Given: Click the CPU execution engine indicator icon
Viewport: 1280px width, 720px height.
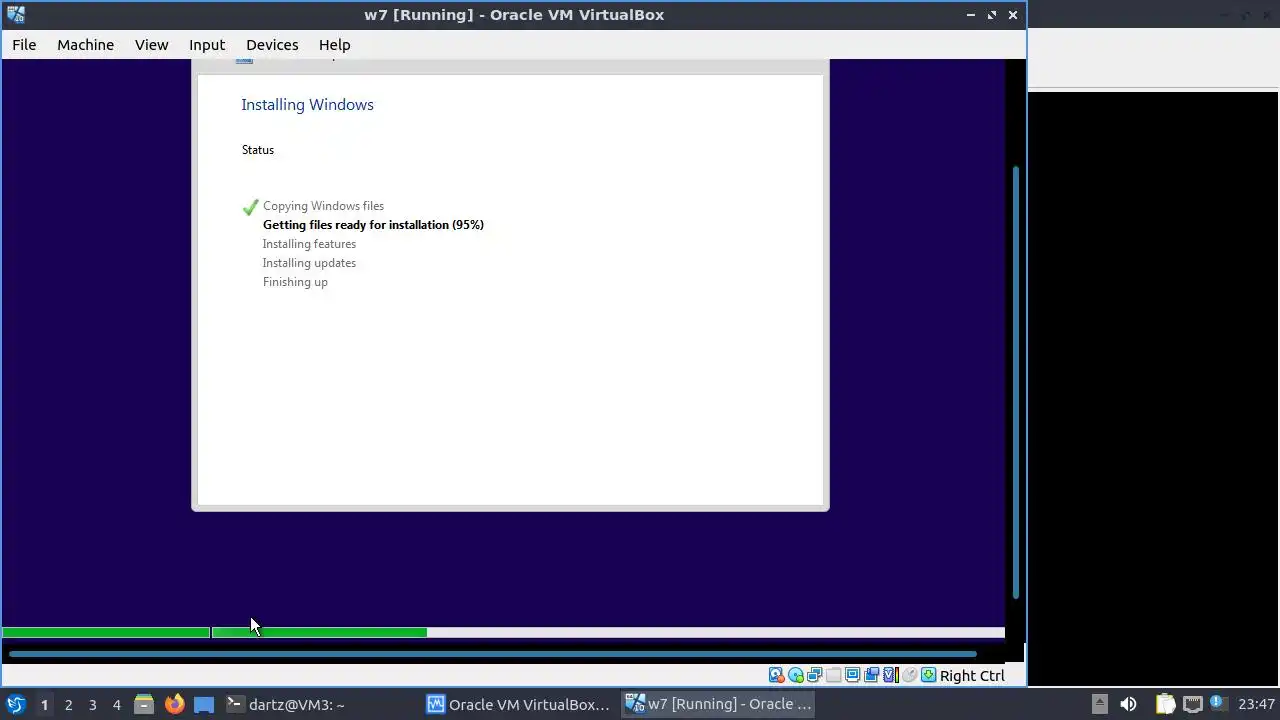Looking at the screenshot, I should point(891,675).
